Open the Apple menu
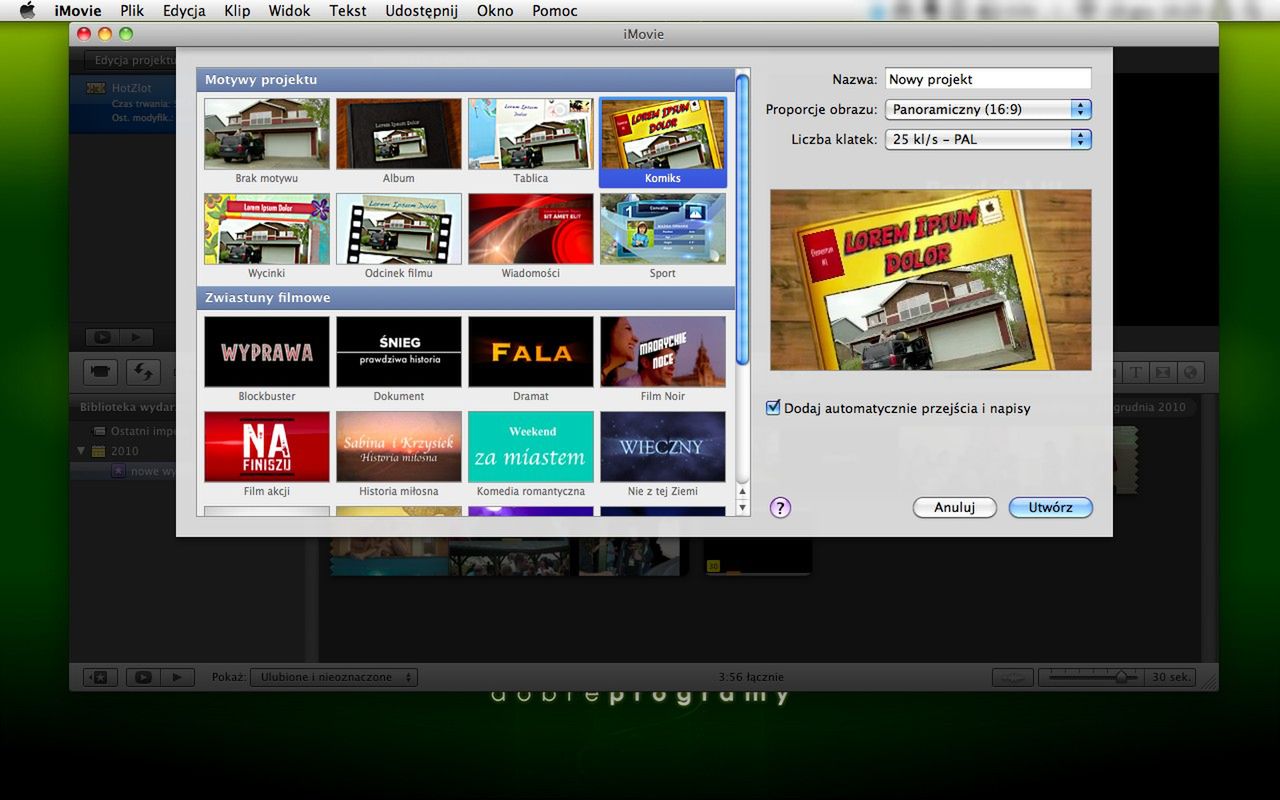The image size is (1280, 800). click(x=27, y=11)
